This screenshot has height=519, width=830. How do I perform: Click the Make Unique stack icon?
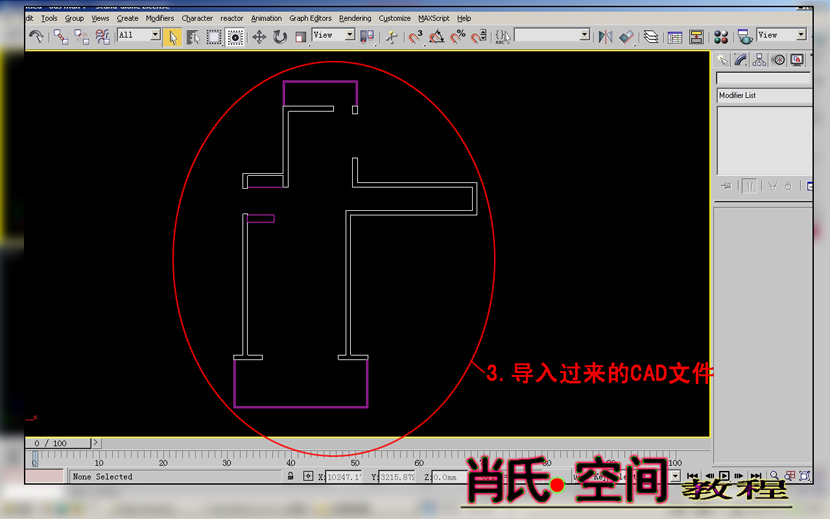coord(773,186)
